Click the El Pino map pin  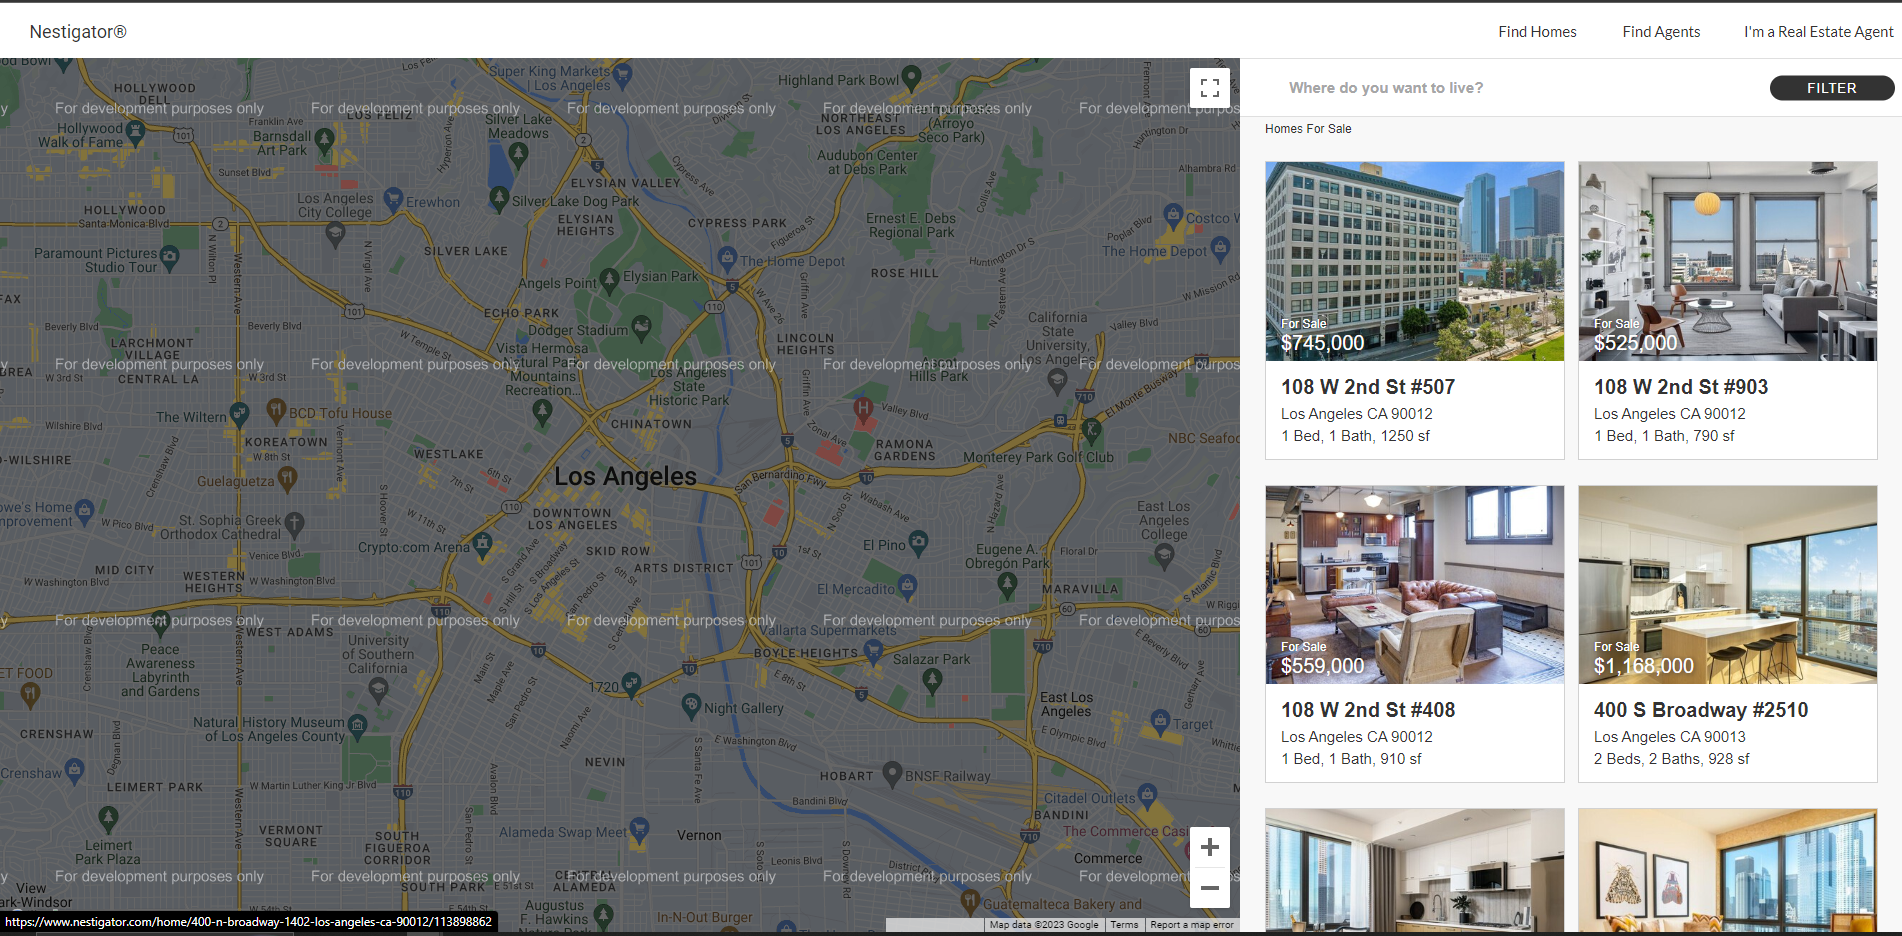pos(918,543)
